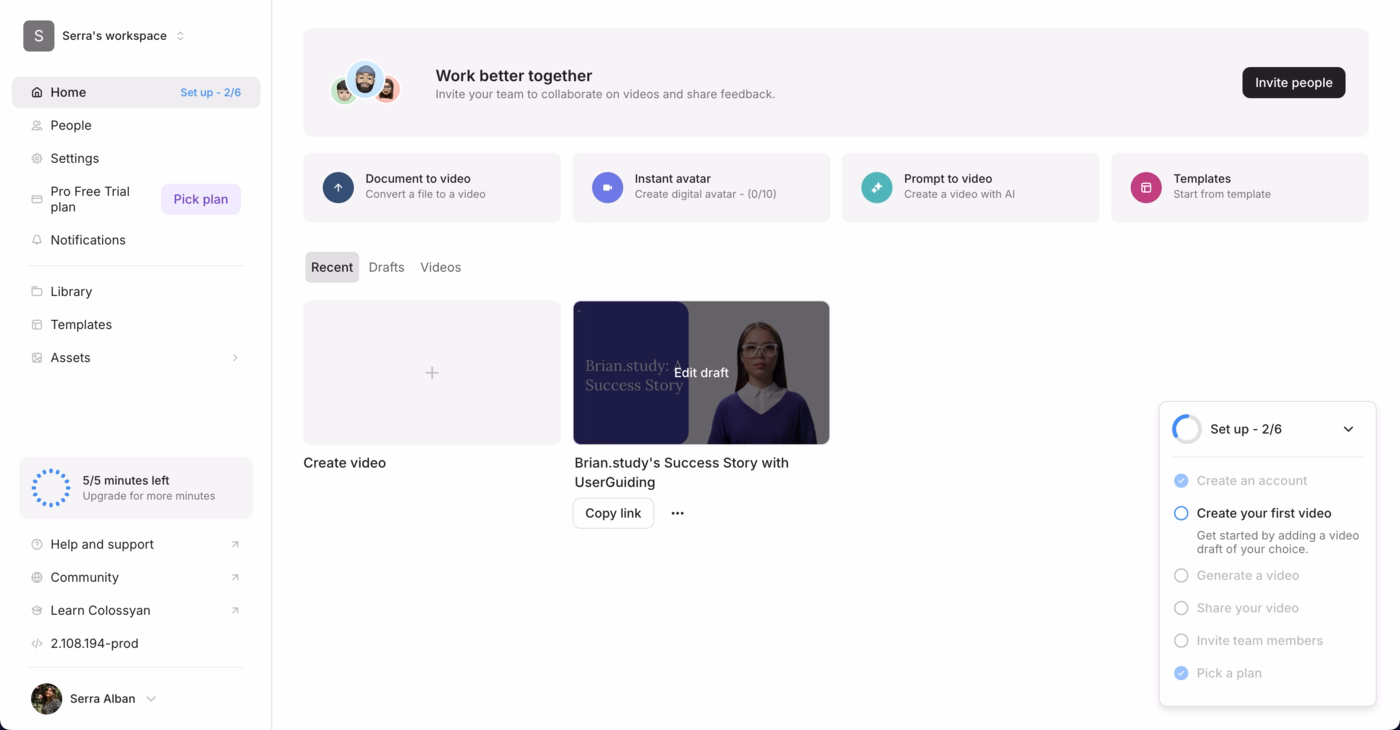
Task: Click the Learn Colossyan sidebar item
Action: click(100, 610)
